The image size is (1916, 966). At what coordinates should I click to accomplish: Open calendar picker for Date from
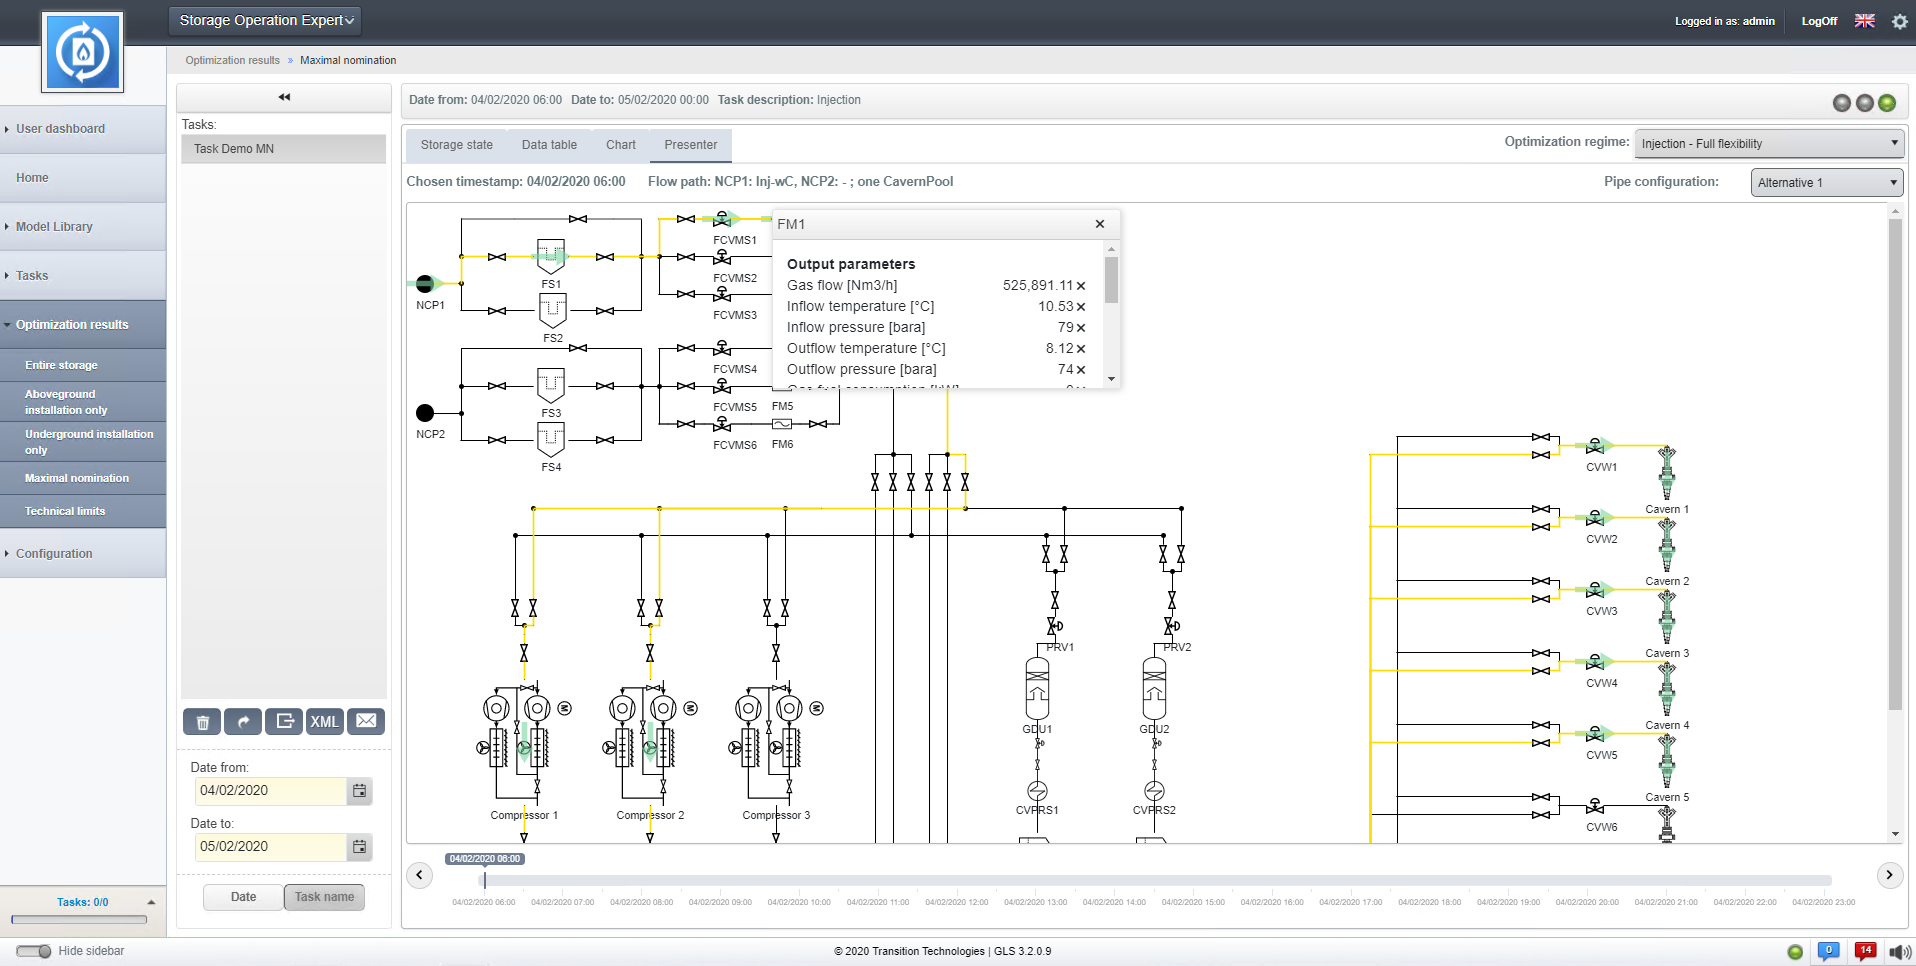pyautogui.click(x=360, y=791)
